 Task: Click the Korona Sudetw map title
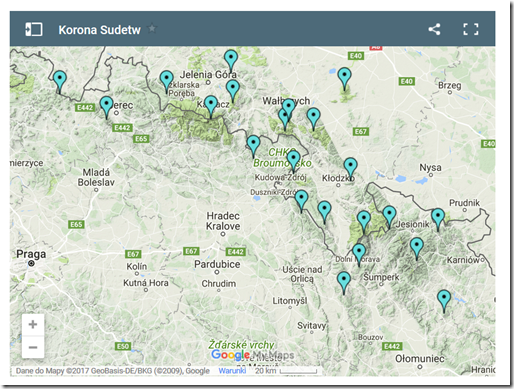coord(99,30)
